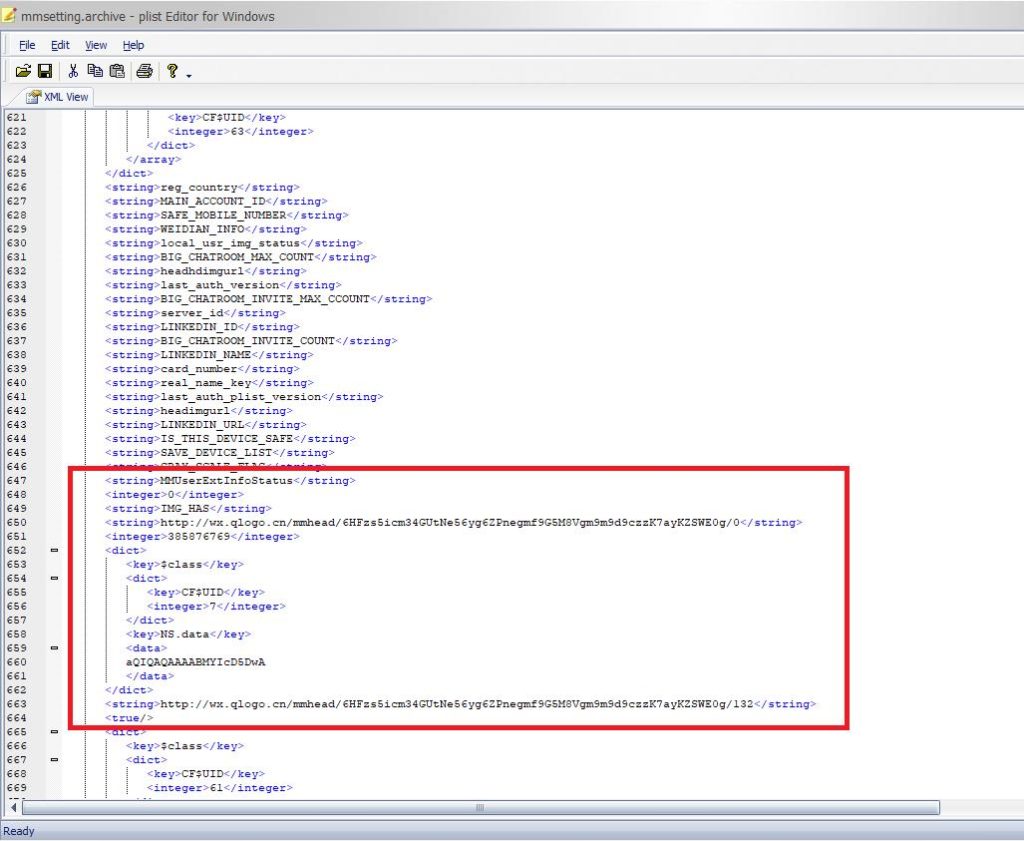Click the Open file toolbar icon

point(23,71)
